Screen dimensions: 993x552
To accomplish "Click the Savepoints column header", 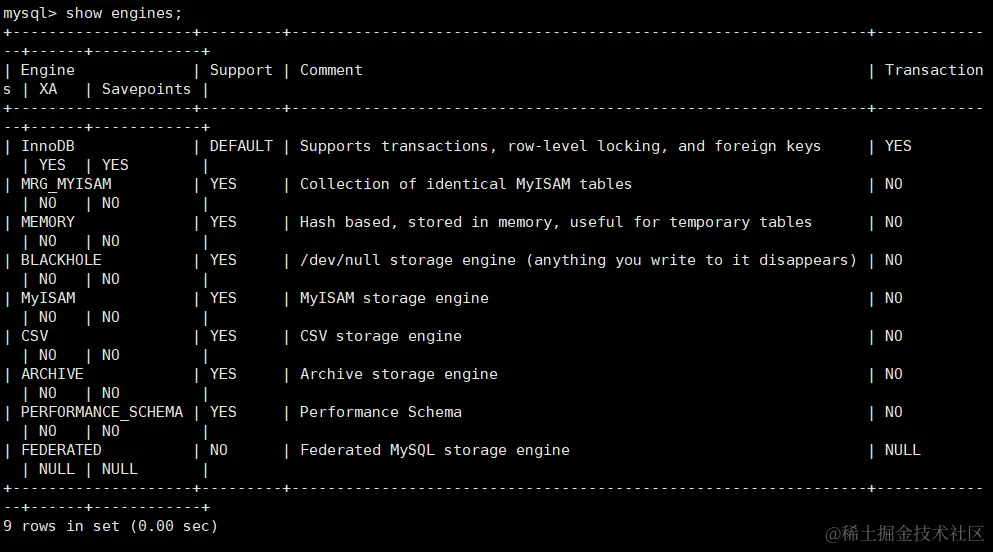I will tap(146, 89).
